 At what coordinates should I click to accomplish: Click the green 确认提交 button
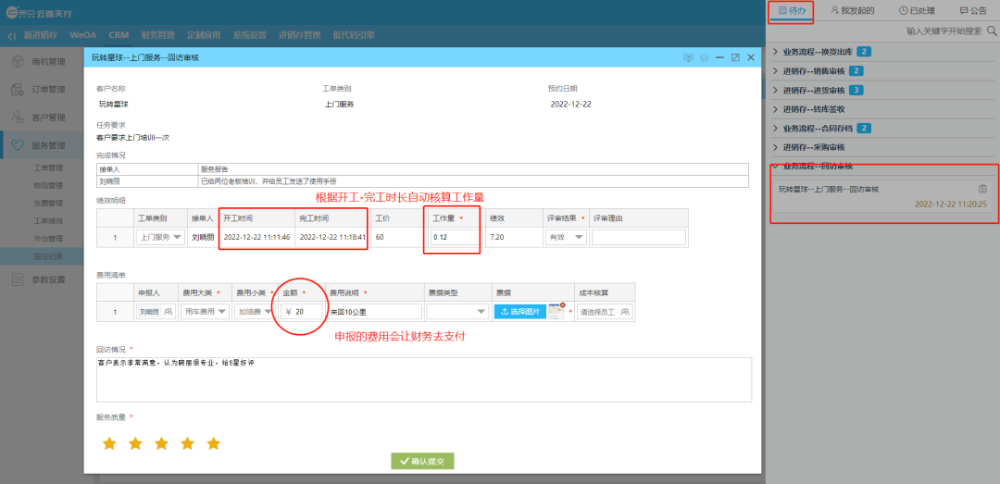click(422, 461)
